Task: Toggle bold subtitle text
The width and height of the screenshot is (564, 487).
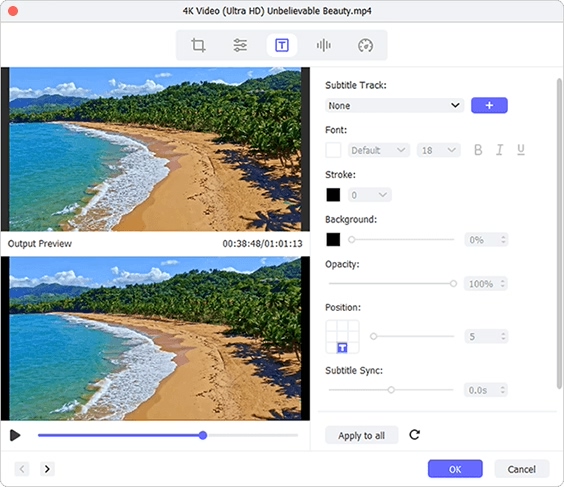Action: pyautogui.click(x=478, y=150)
